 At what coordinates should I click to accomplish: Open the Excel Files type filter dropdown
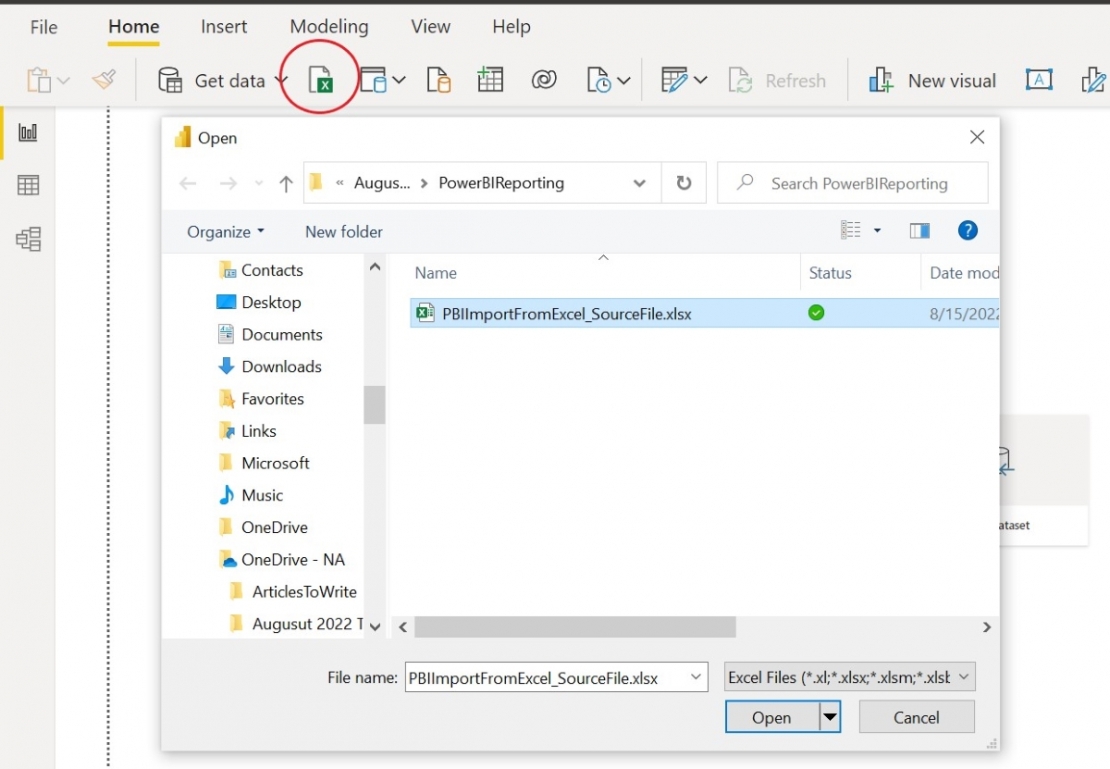coord(849,677)
